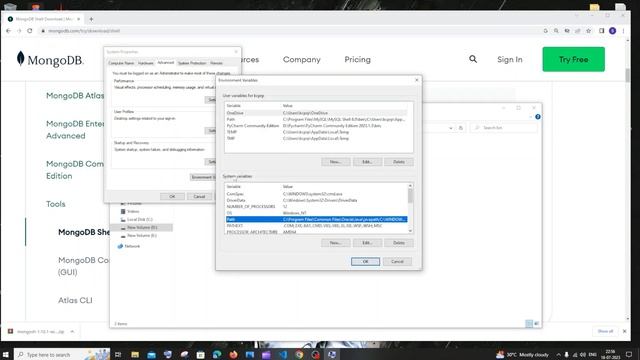The width and height of the screenshot is (640, 360).
Task: Click scroll-up arrow of system variables list
Action: tap(410, 186)
